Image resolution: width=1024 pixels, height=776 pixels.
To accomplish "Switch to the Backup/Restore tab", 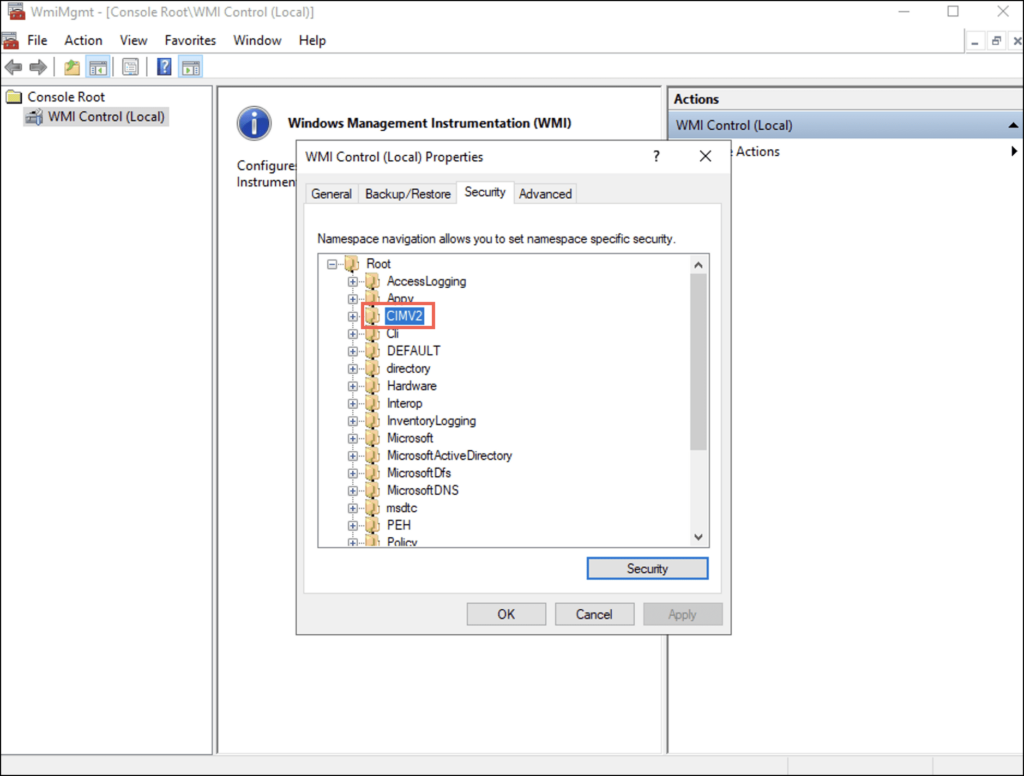I will tap(407, 193).
